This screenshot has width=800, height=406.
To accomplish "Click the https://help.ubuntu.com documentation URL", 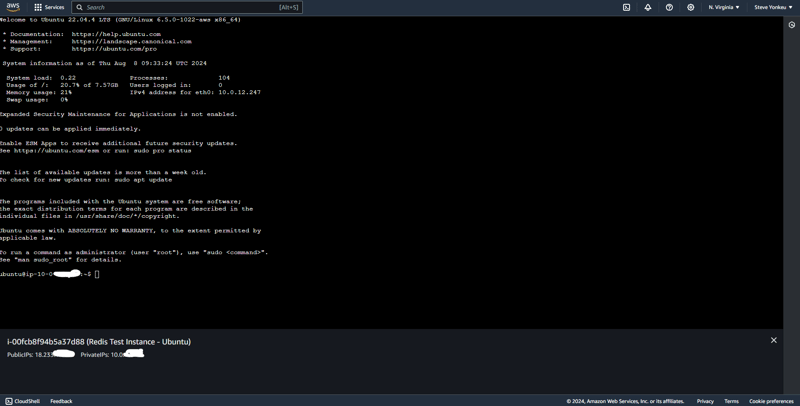I will pos(116,34).
